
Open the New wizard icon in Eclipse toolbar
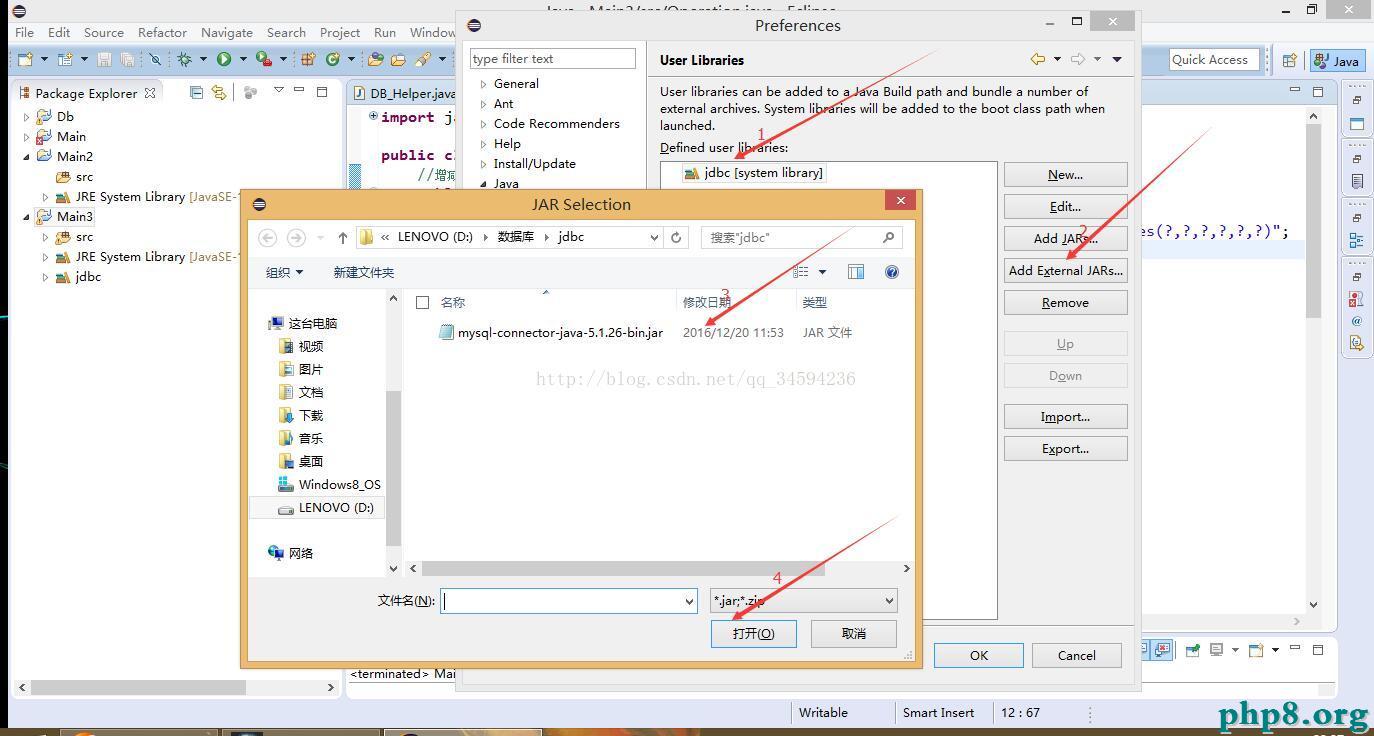[25, 60]
